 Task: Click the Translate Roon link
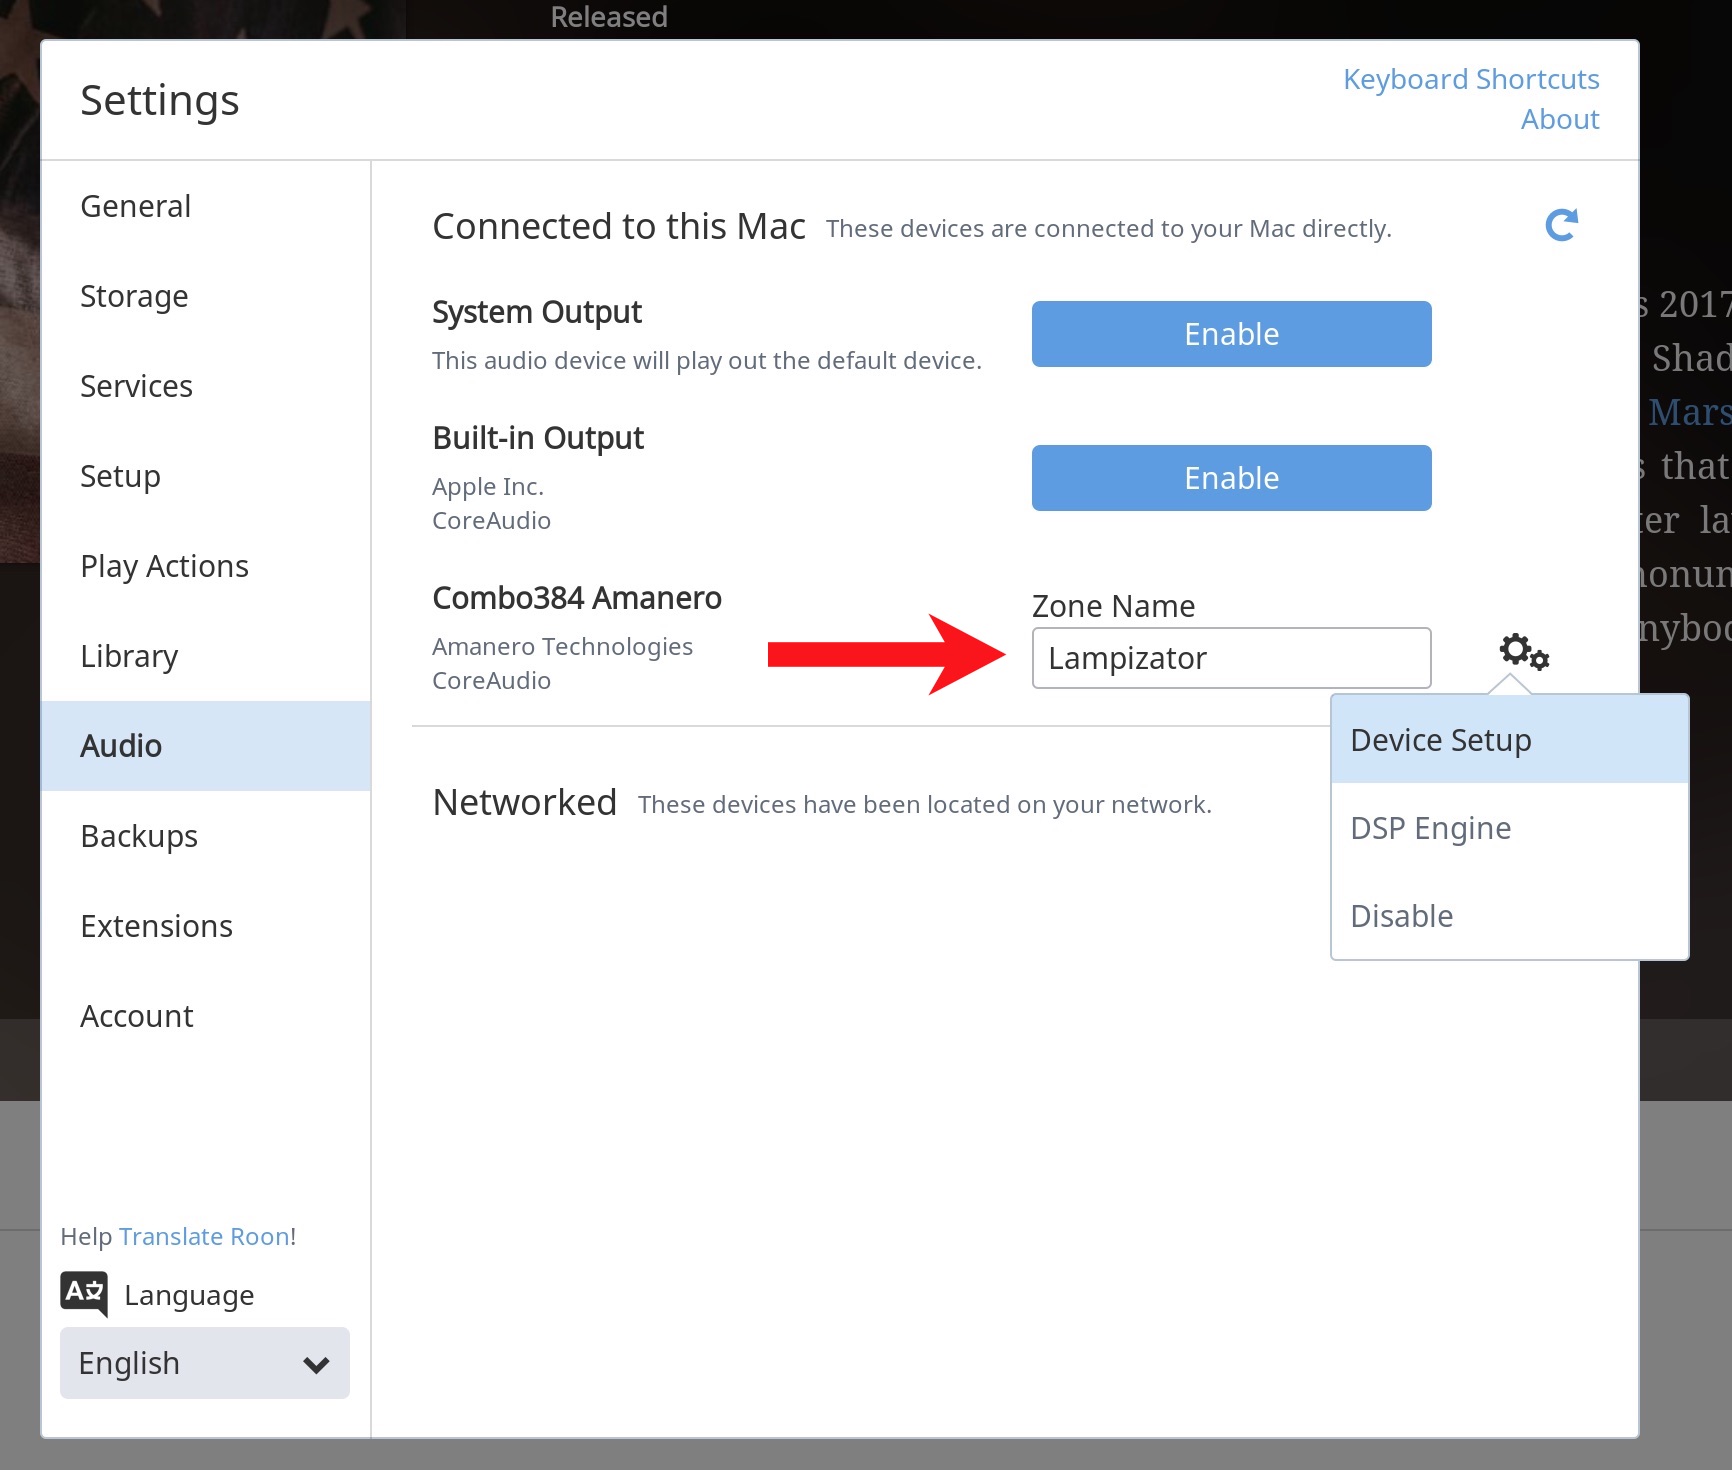[204, 1236]
